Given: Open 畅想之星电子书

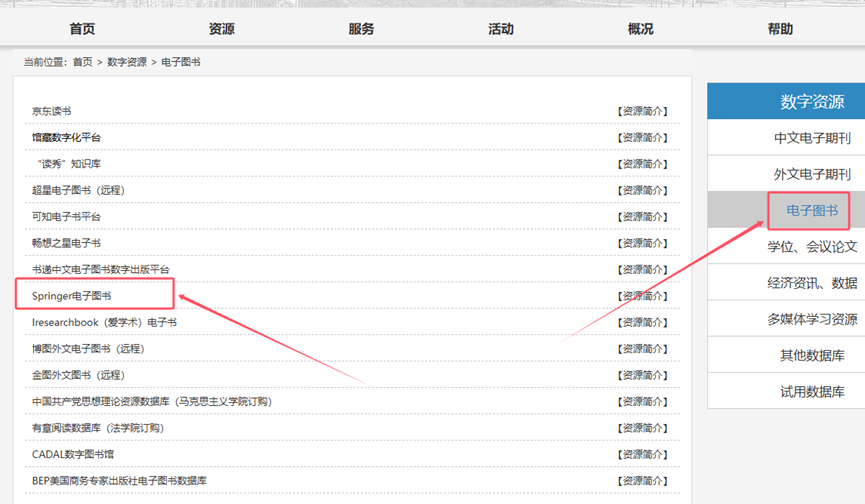Looking at the screenshot, I should 66,243.
